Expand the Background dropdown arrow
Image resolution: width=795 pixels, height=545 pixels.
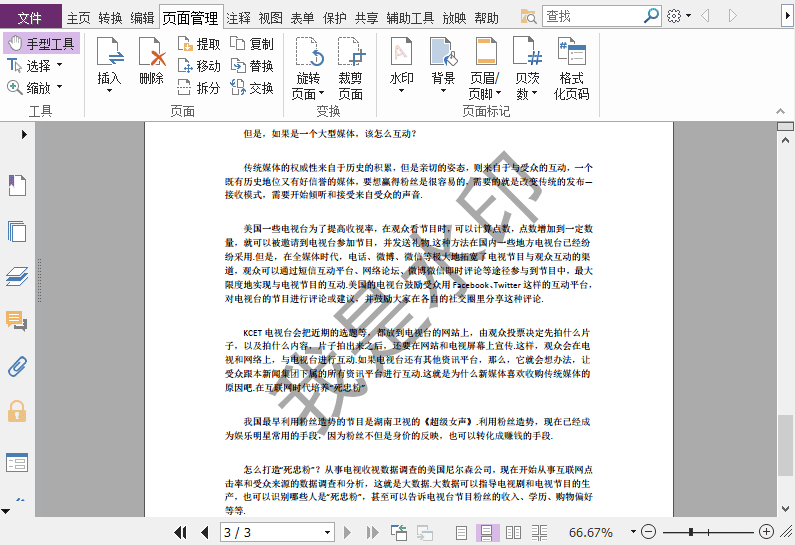[443, 91]
